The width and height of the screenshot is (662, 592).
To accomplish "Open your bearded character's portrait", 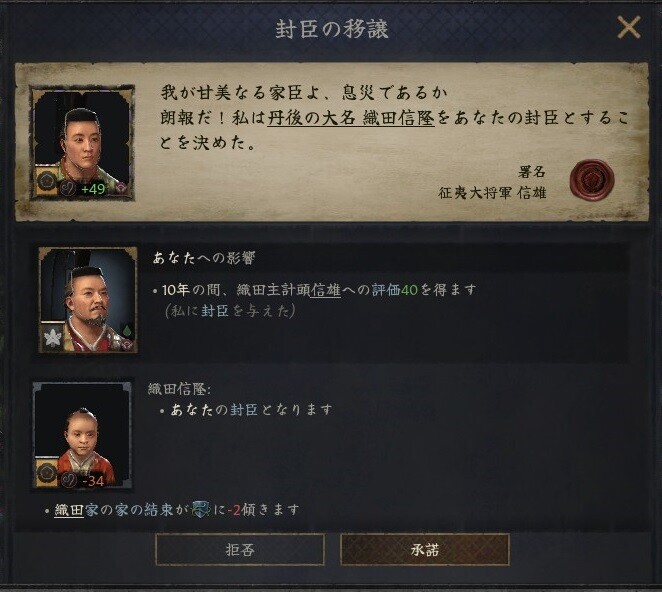I will click(x=88, y=300).
